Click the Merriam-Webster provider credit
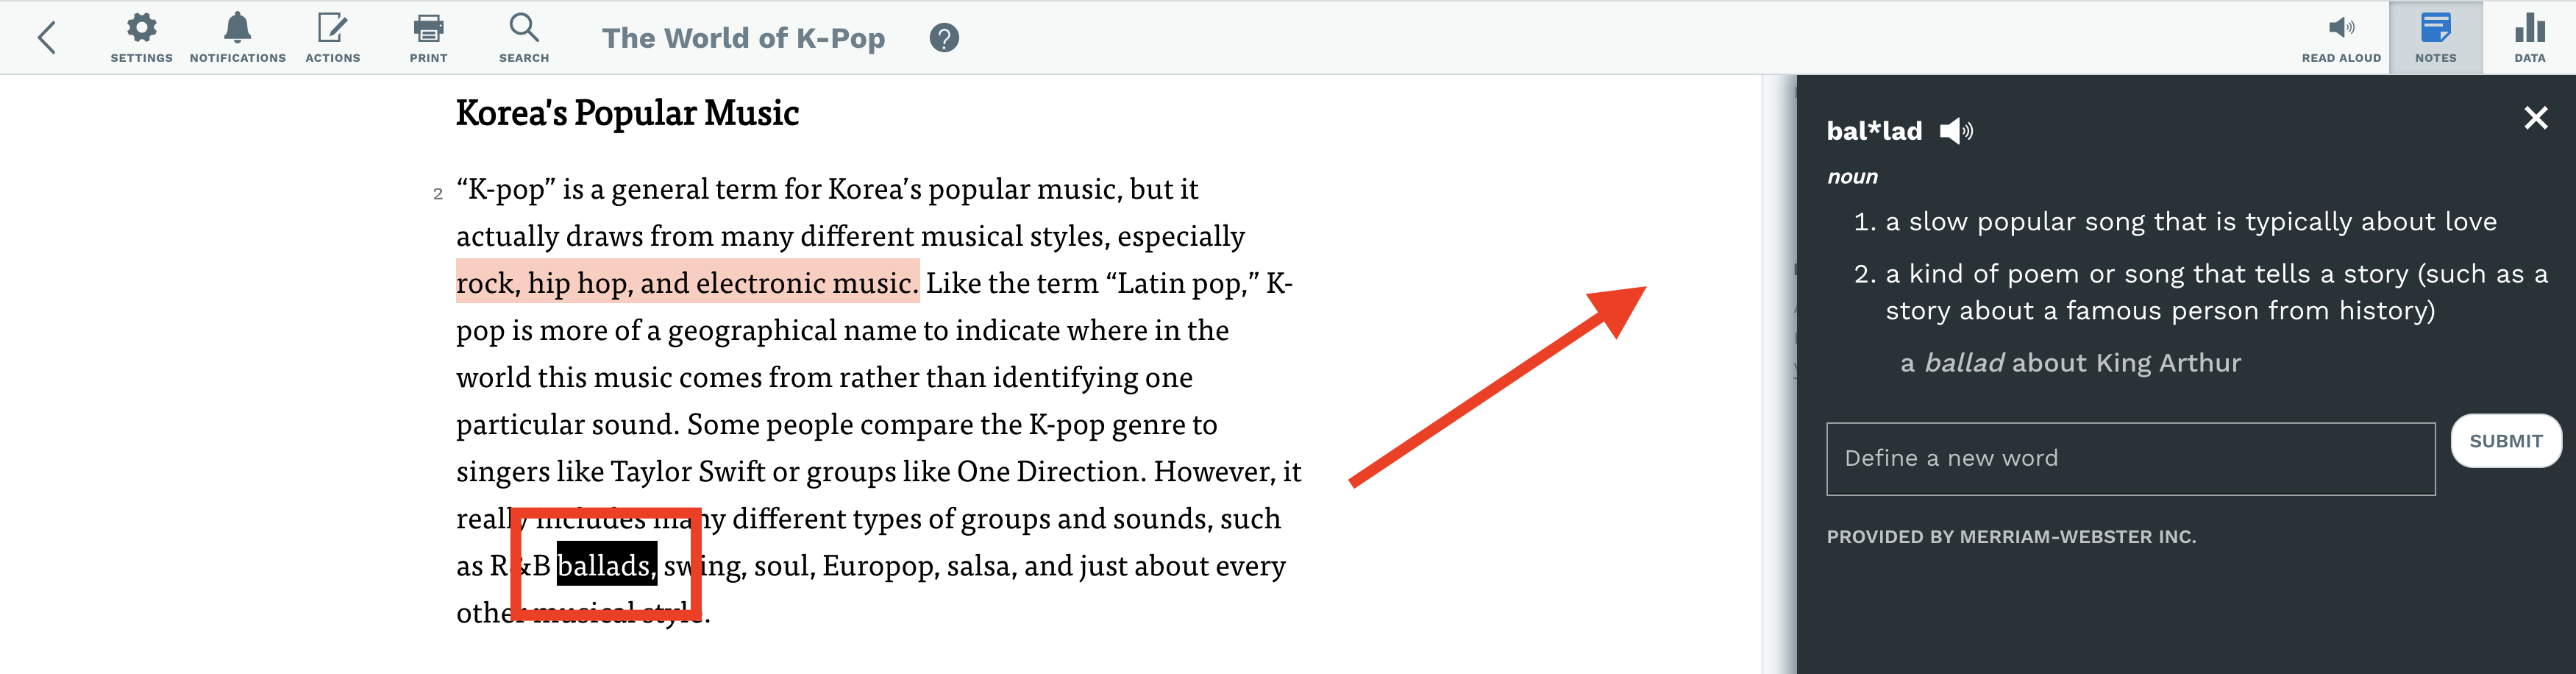Image resolution: width=2576 pixels, height=674 pixels. click(2011, 537)
